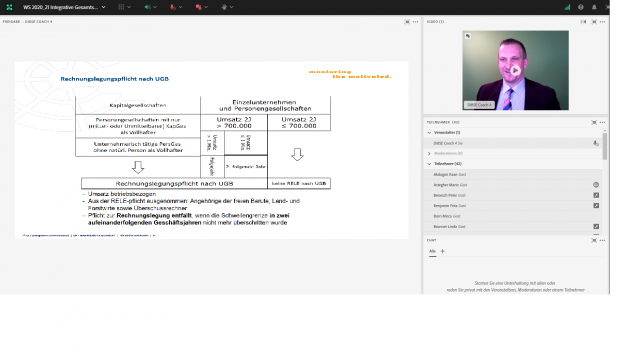
Task: Select host DIBSE Coach 4 in attendee list
Action: [513, 143]
